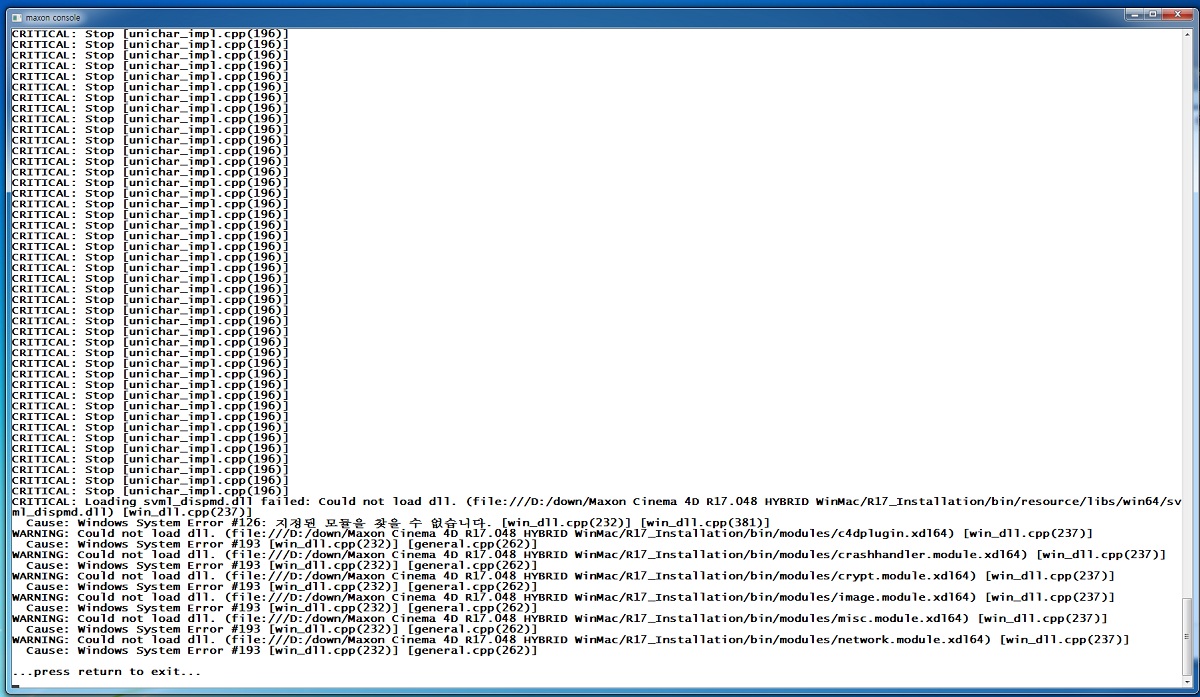
Task: Click the 'Loading svml_dispmd.dll failed' critical line
Action: coord(597,506)
